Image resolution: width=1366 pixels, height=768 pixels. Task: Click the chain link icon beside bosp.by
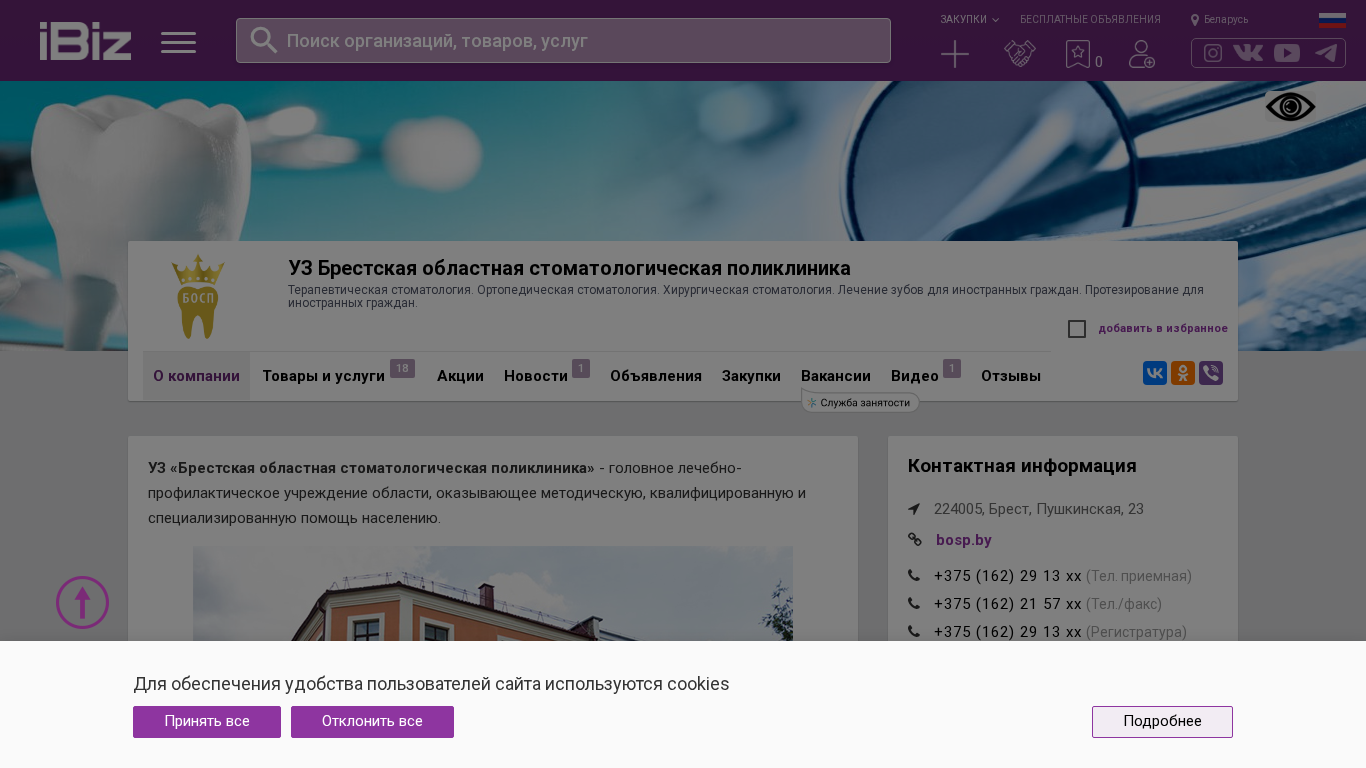point(915,540)
